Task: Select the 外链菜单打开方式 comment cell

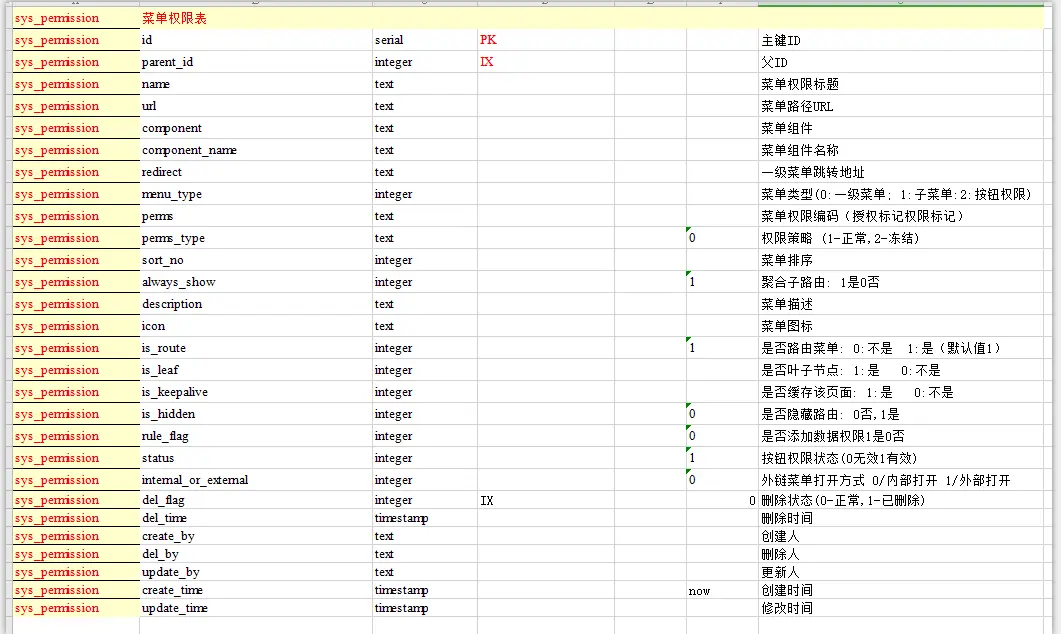Action: (901, 480)
